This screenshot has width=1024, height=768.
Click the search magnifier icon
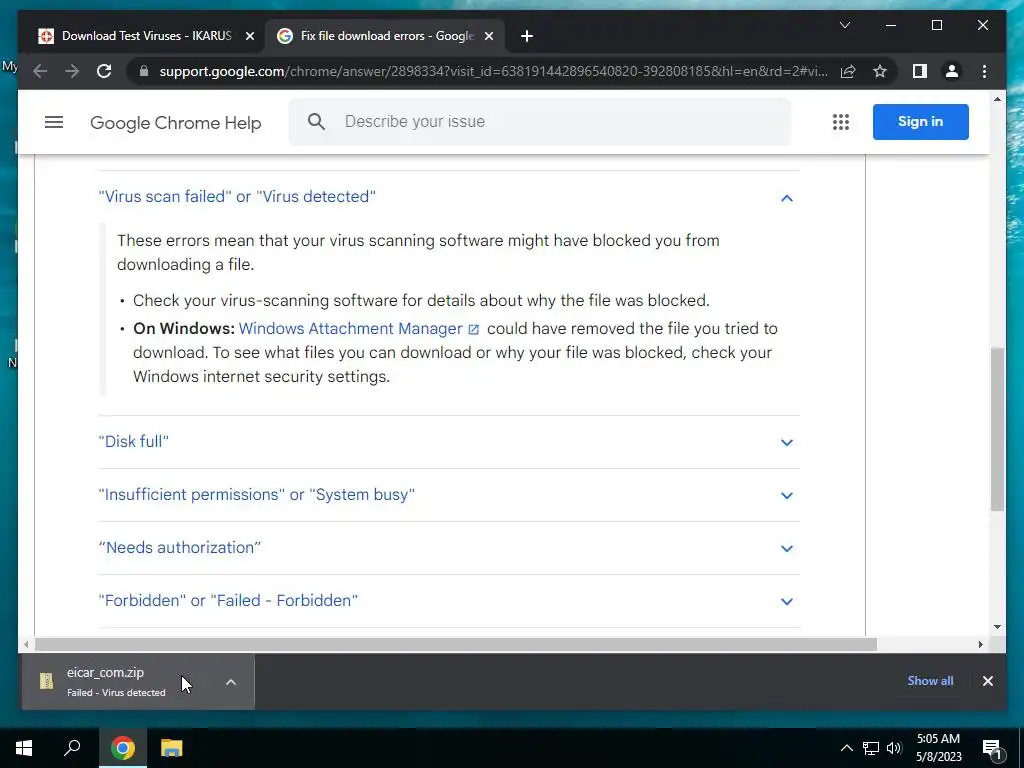click(x=316, y=121)
